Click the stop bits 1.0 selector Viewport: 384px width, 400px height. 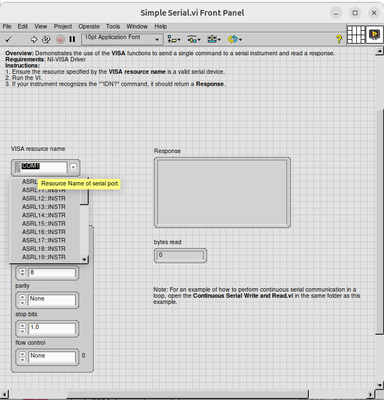point(52,328)
